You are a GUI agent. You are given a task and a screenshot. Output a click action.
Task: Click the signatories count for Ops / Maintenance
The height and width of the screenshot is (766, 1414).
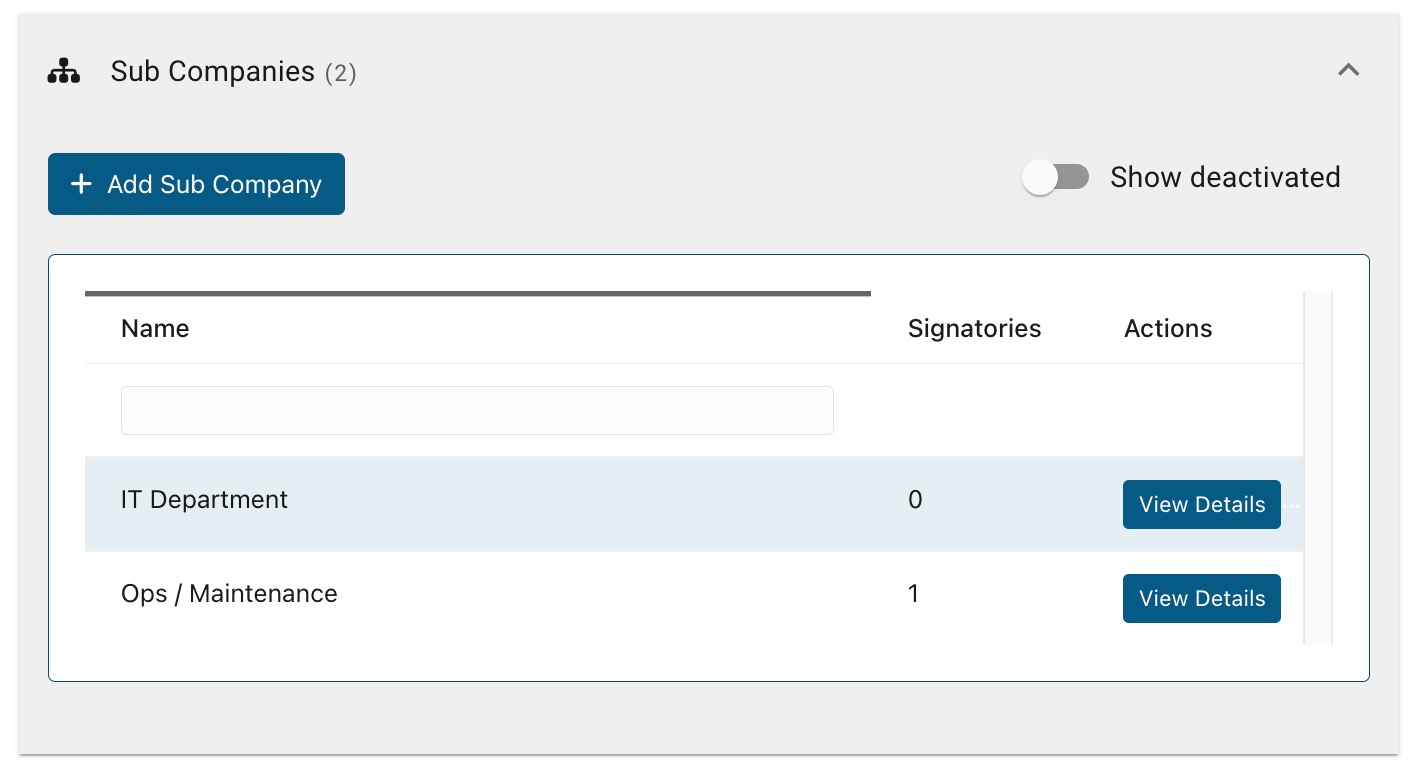[x=913, y=594]
